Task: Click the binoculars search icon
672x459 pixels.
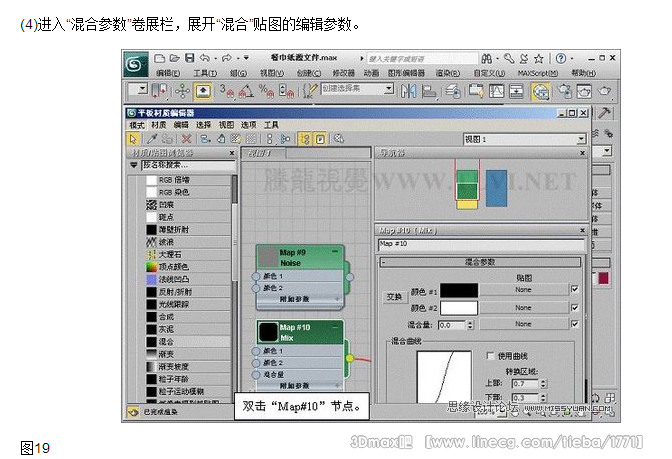Action: click(486, 58)
